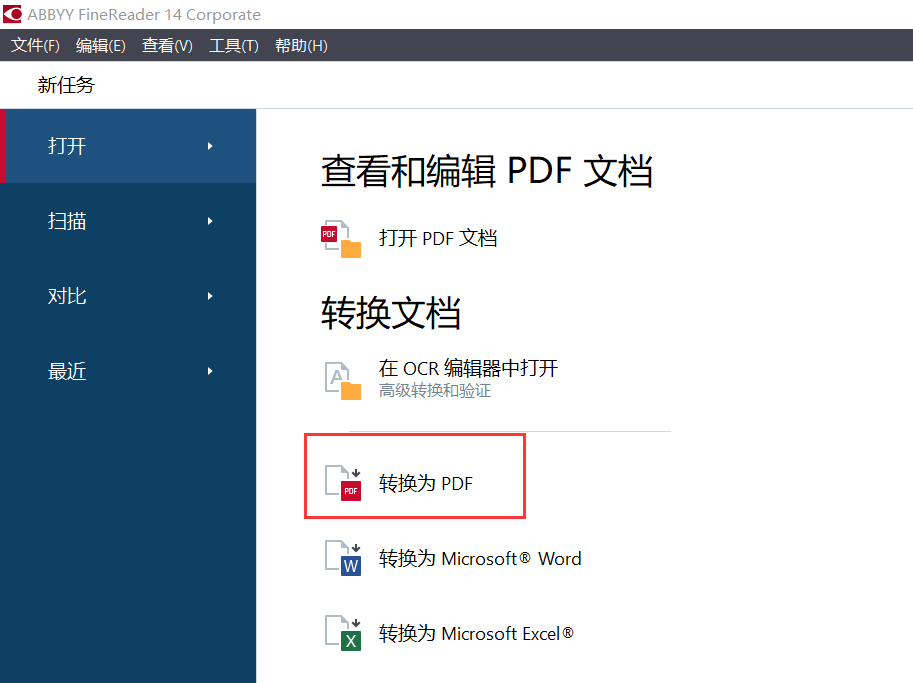The image size is (913, 683).
Task: Select the 打开 sidebar tab
Action: tap(128, 146)
